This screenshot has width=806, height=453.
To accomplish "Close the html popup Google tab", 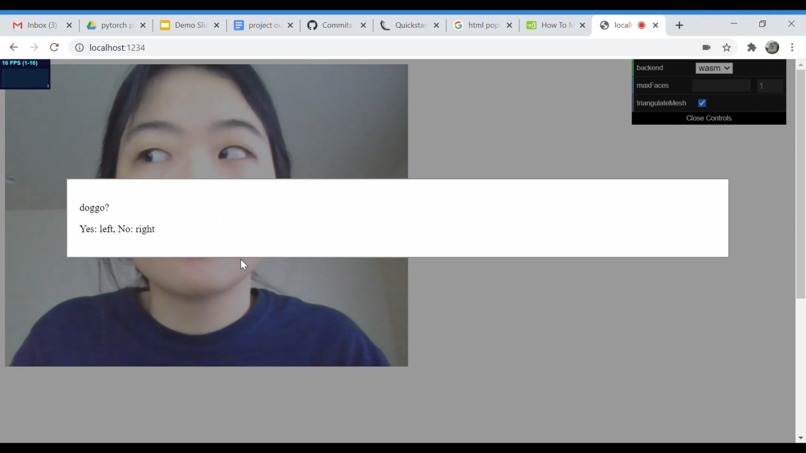I will (x=509, y=25).
